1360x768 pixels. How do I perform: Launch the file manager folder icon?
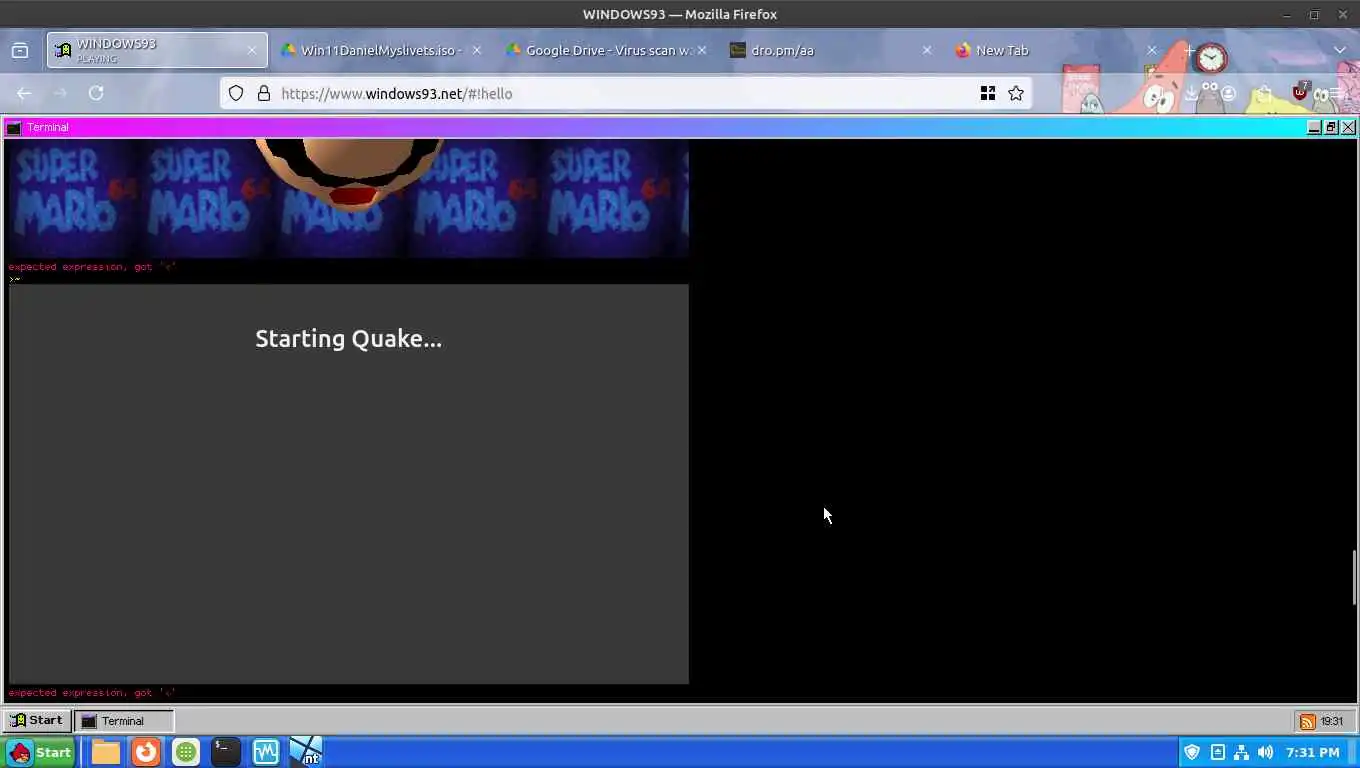pyautogui.click(x=106, y=752)
